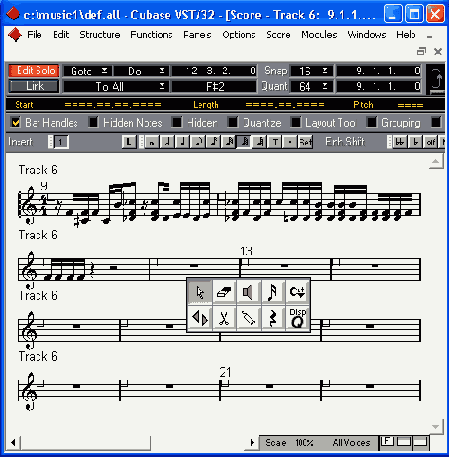The height and width of the screenshot is (457, 449).
Task: Enable the Hidden Notes checkbox
Action: click(93, 122)
